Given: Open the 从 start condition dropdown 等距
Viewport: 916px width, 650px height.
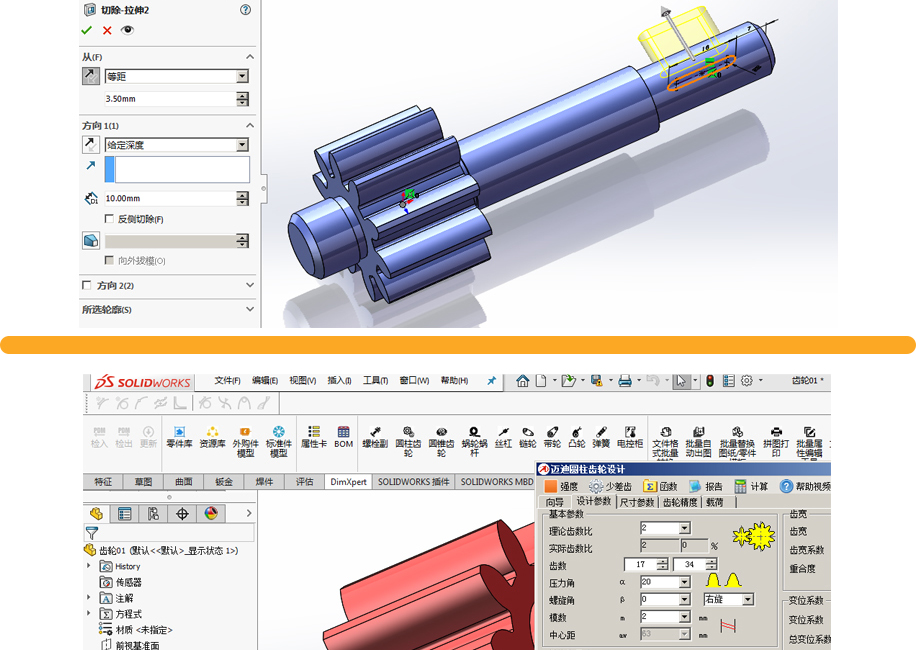Looking at the screenshot, I should [243, 76].
